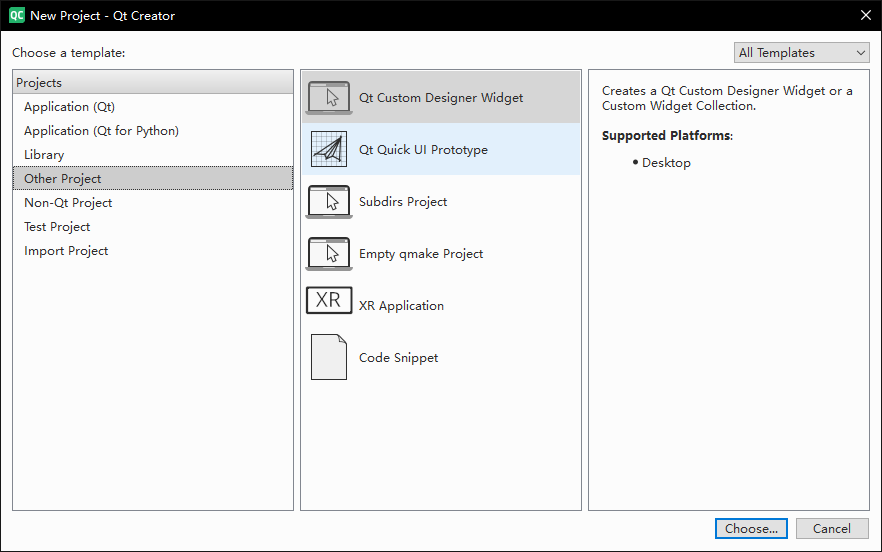Click the Desktop platform bullet text
The width and height of the screenshot is (882, 552).
coord(666,163)
